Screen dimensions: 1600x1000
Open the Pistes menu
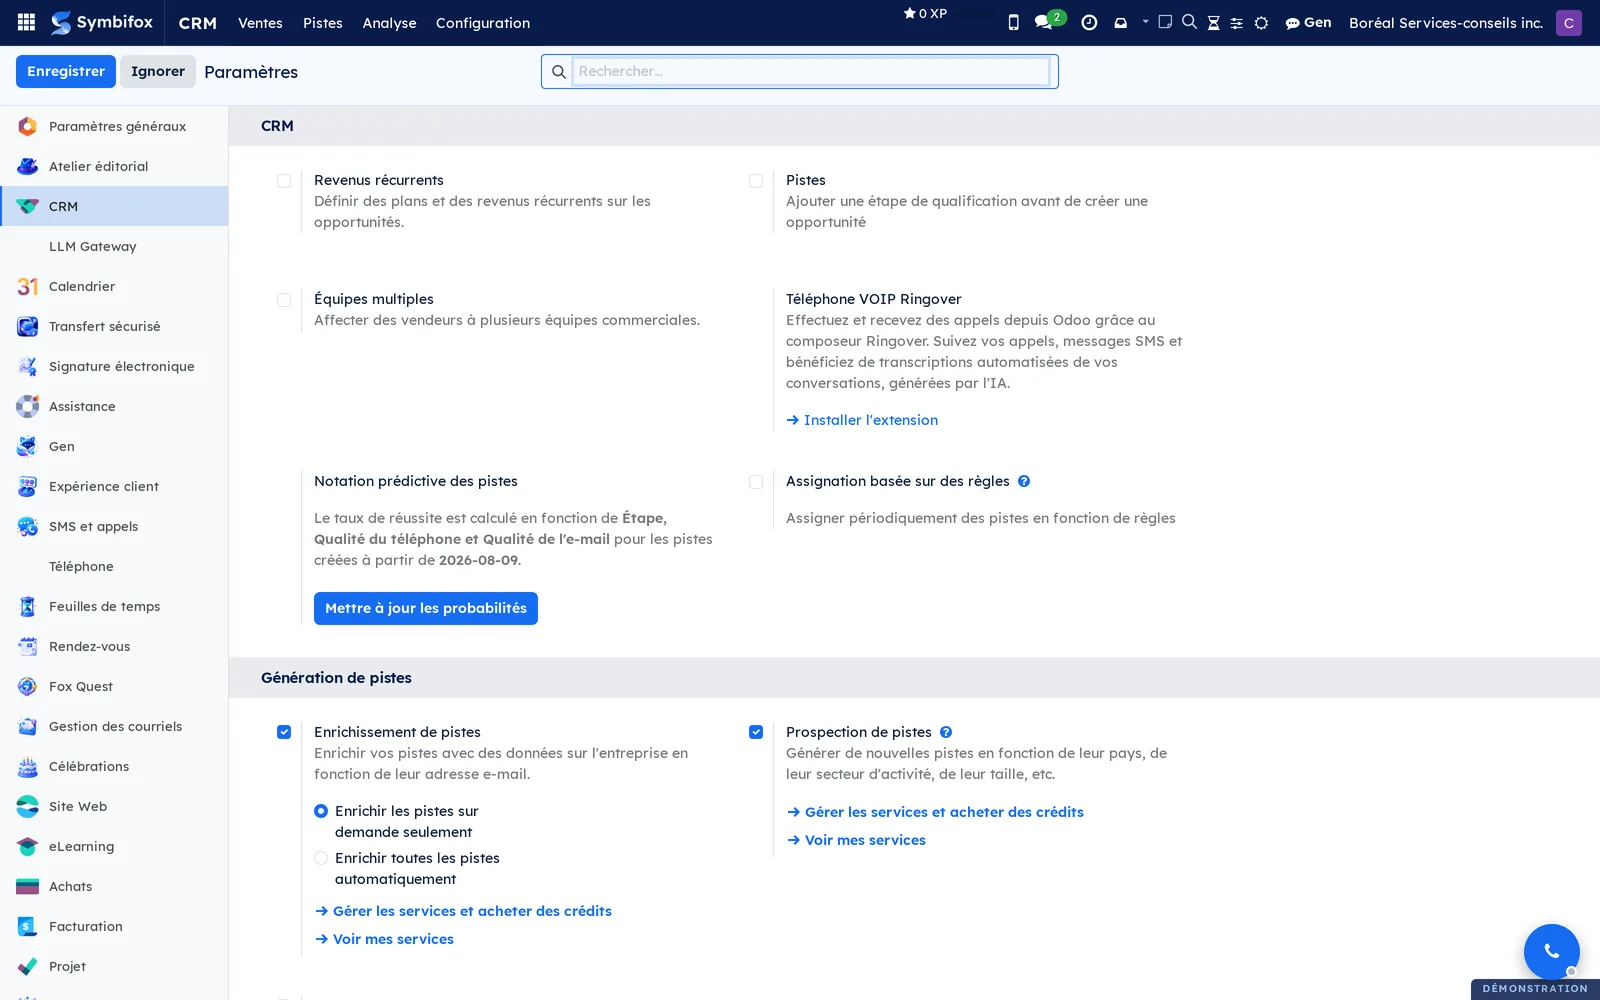point(323,22)
